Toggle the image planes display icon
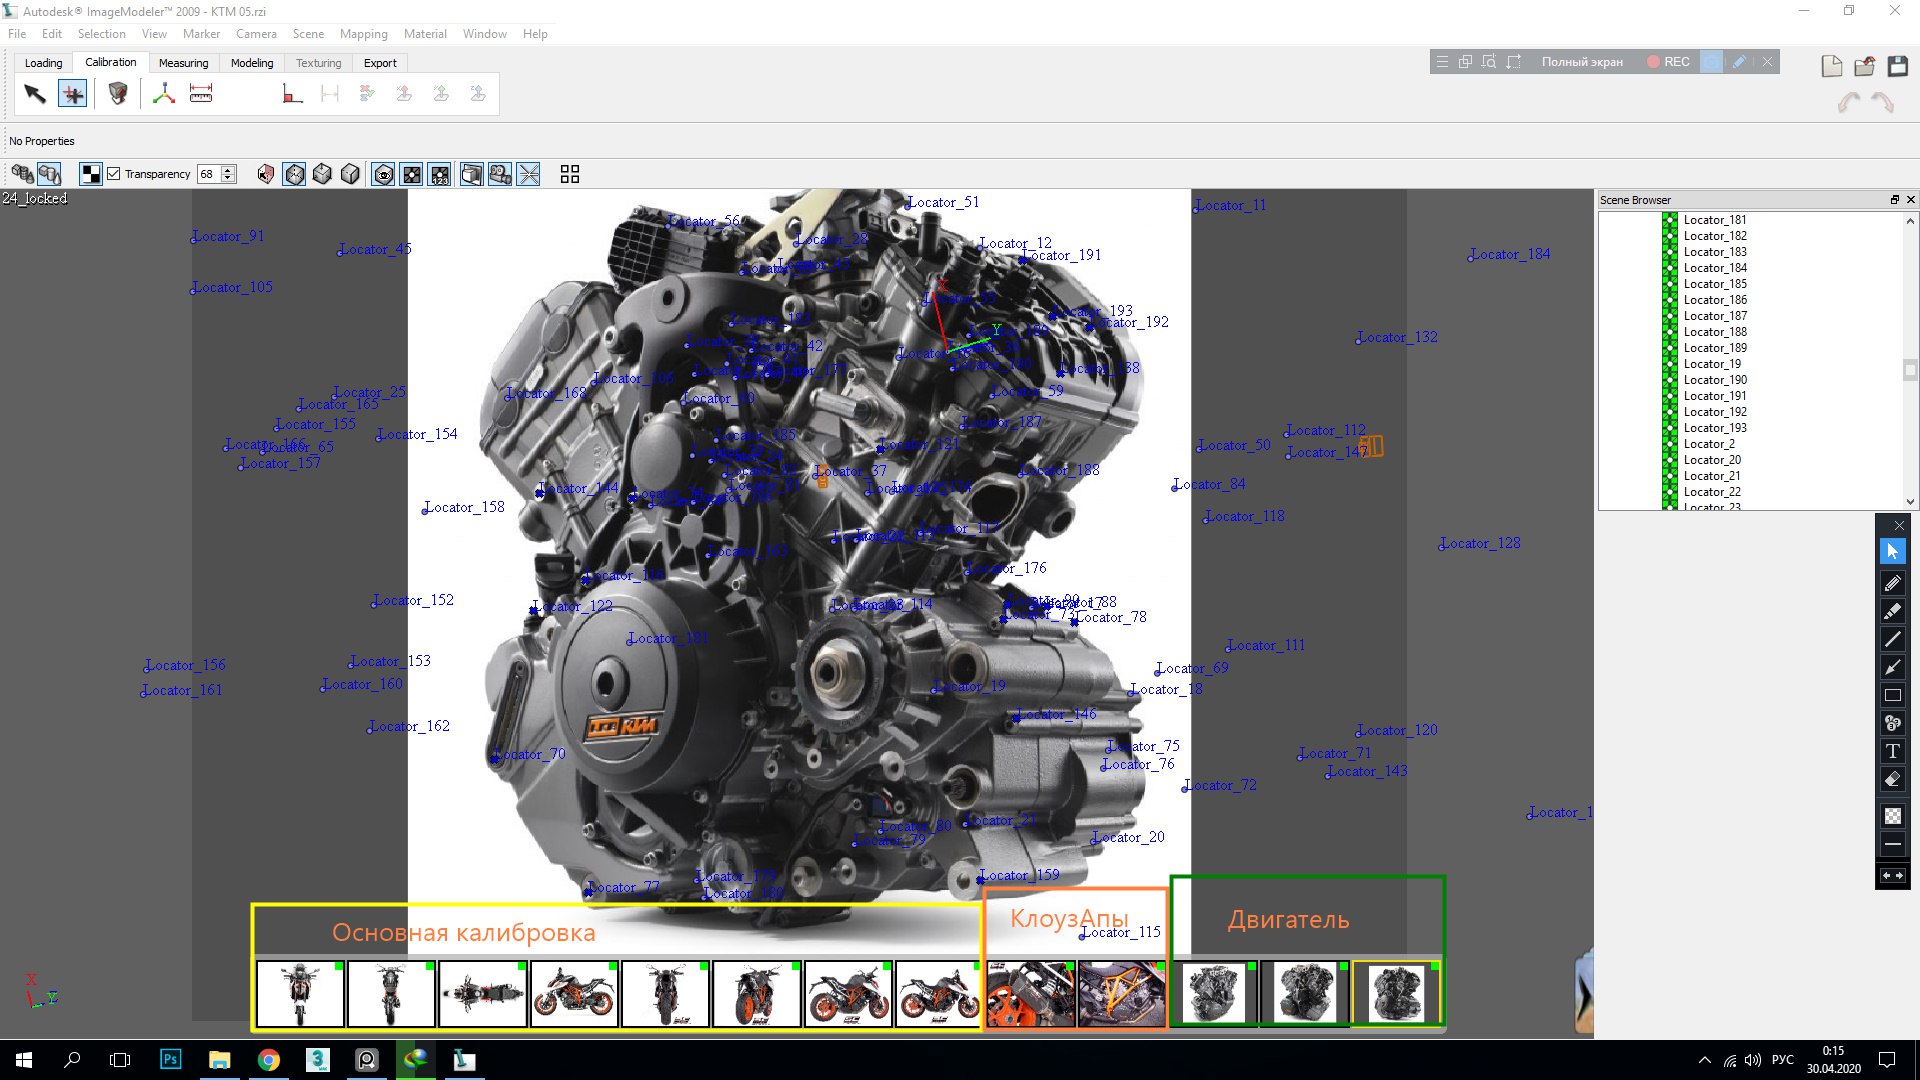This screenshot has width=1920, height=1080. (472, 175)
